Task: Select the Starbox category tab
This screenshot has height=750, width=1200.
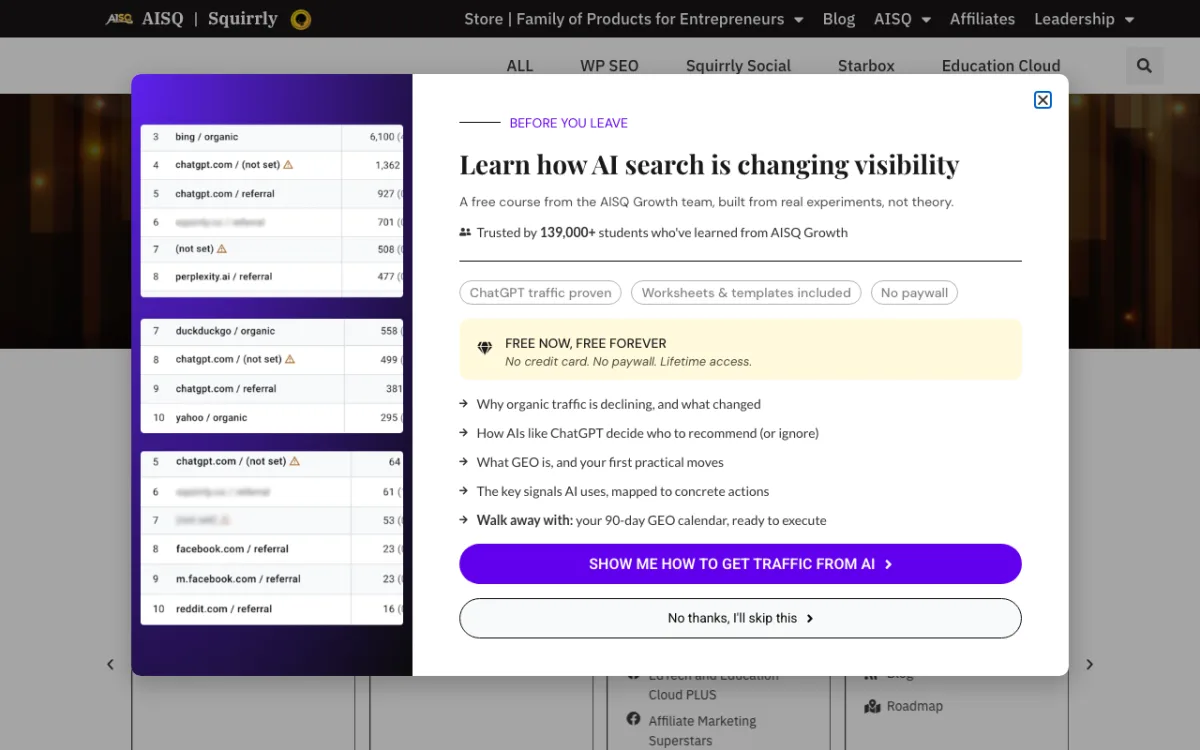Action: click(x=866, y=66)
